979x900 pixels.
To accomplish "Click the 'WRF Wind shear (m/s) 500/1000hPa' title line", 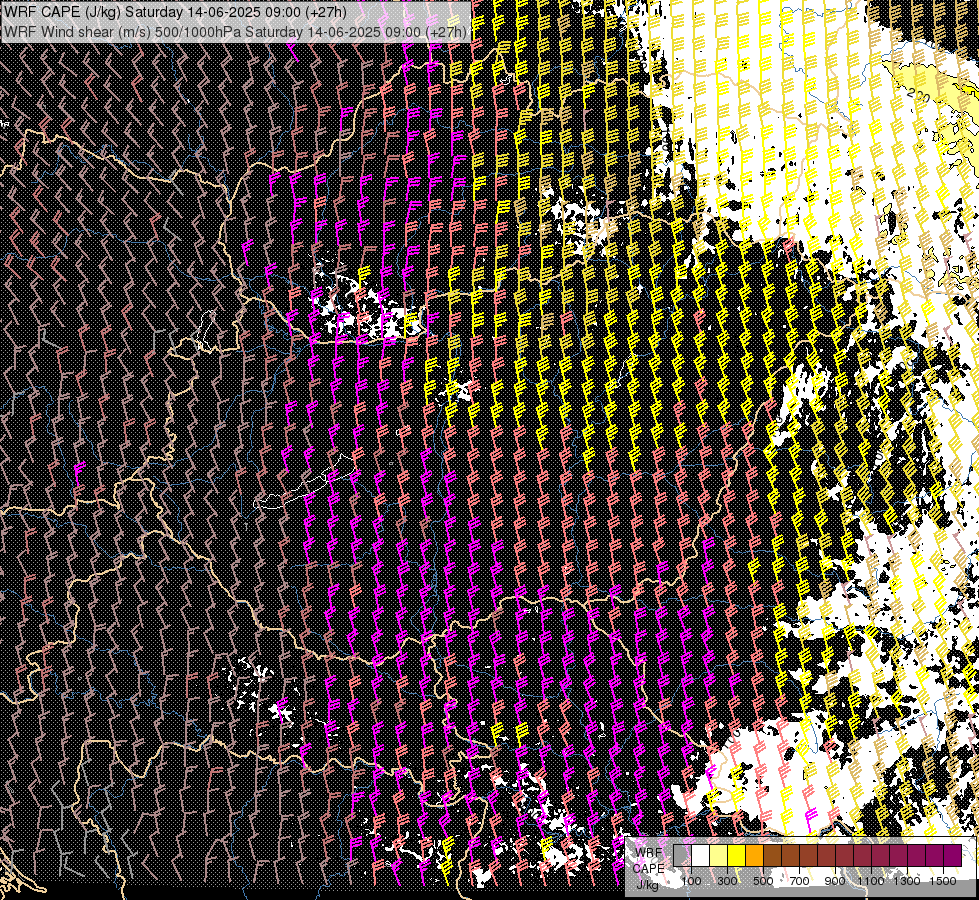I will [235, 32].
